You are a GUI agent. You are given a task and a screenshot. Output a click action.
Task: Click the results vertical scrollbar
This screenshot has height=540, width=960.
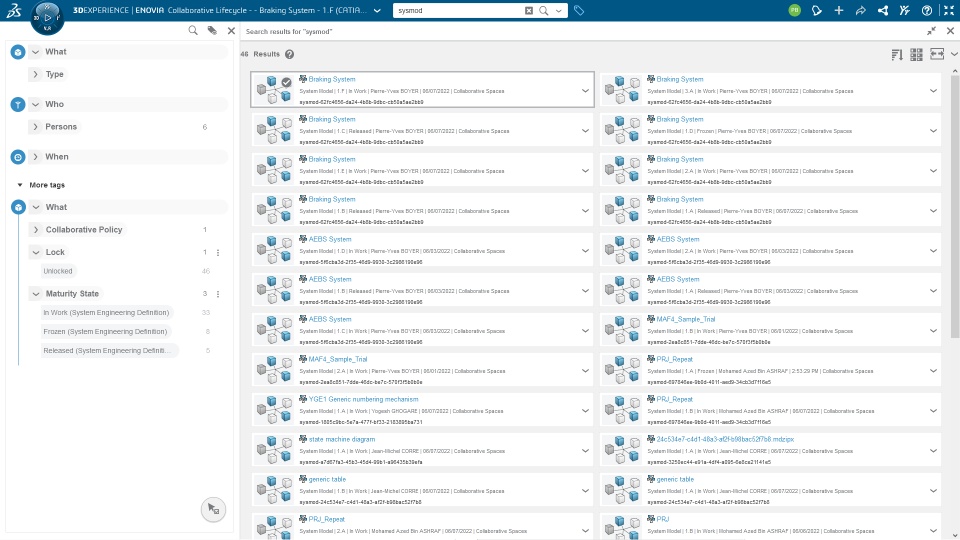pyautogui.click(x=954, y=205)
